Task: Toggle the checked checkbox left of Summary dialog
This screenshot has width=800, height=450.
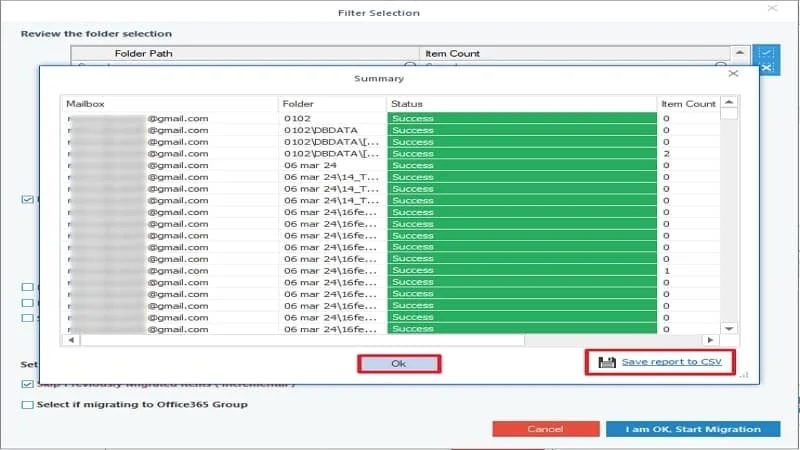Action: coord(28,199)
